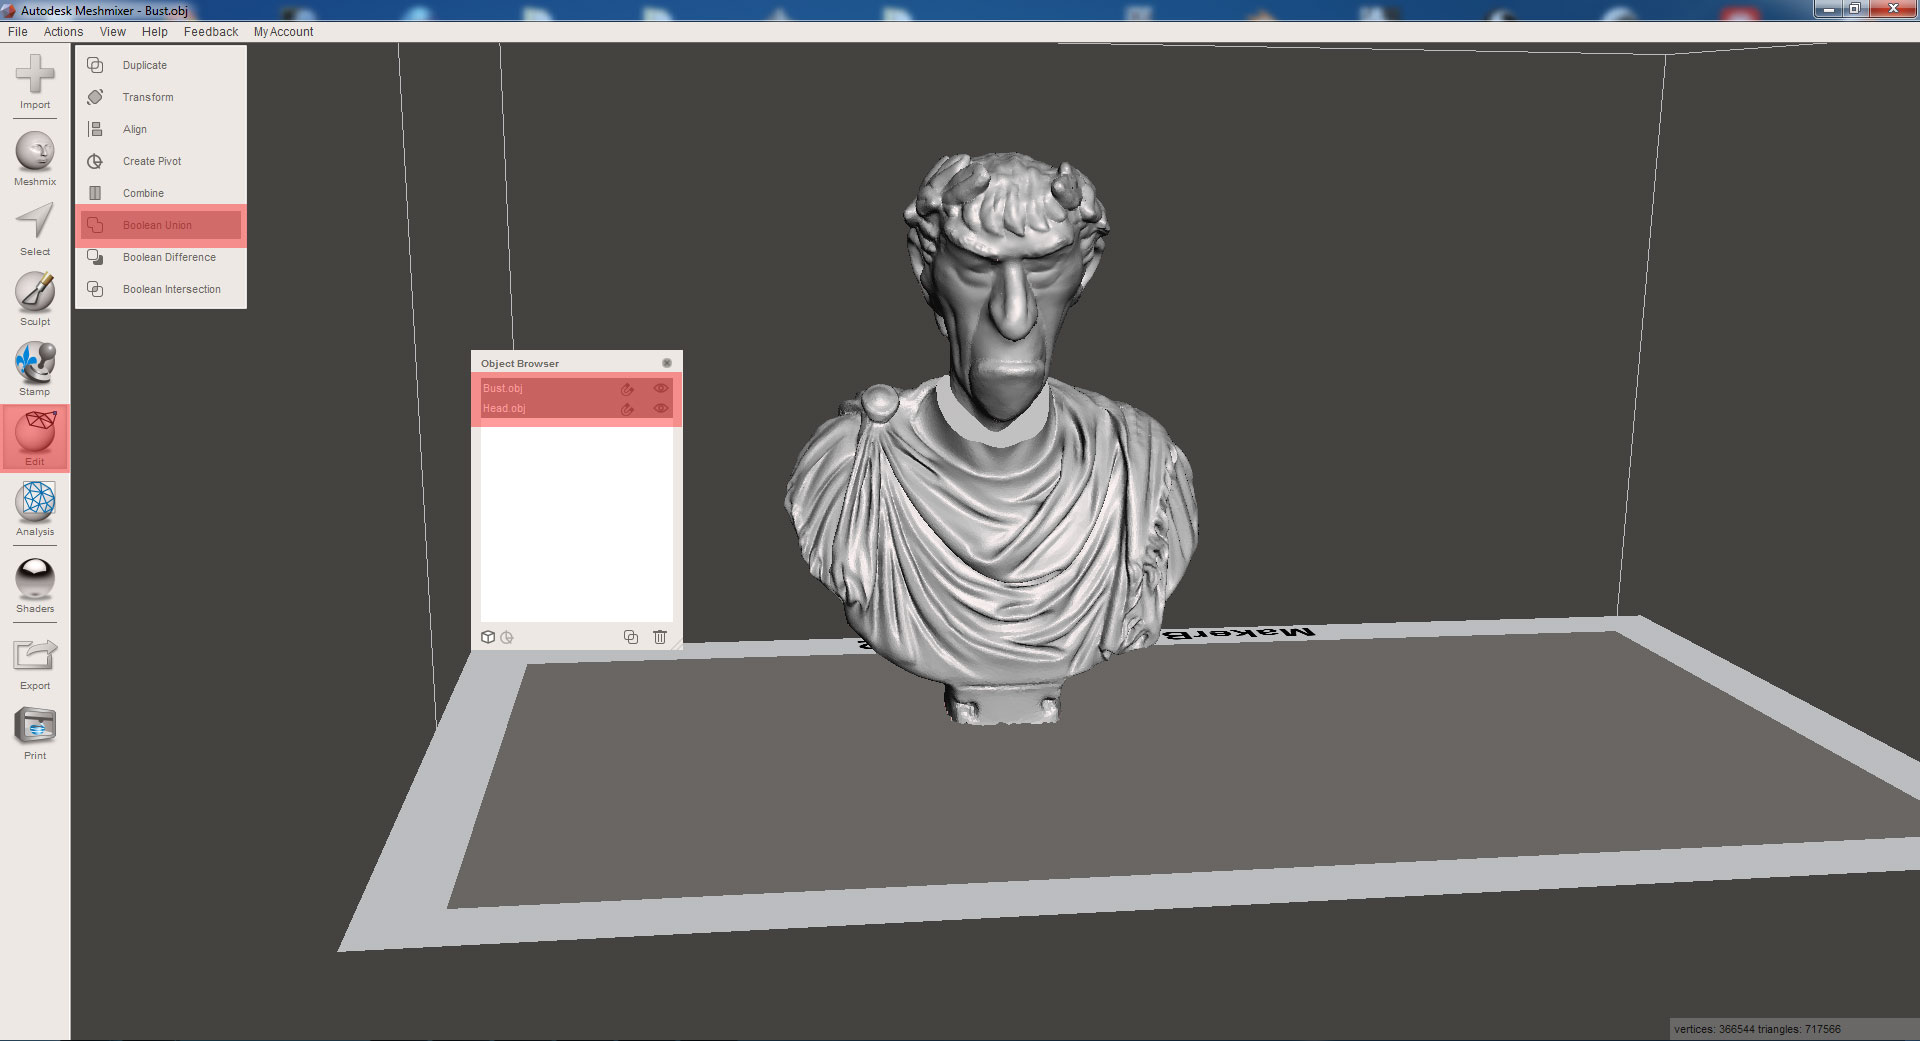Click the Duplicate icon in Edit submenu
Viewport: 1920px width, 1041px height.
coord(95,65)
